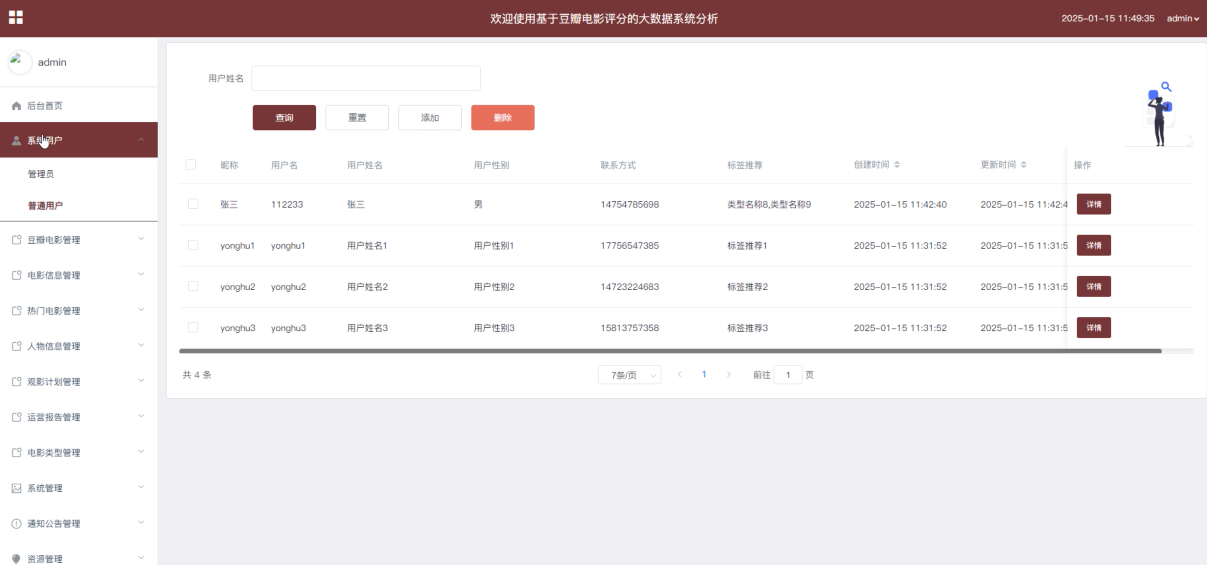The width and height of the screenshot is (1207, 565).
Task: Sort by 创建时间 using its sort arrows
Action: point(897,165)
